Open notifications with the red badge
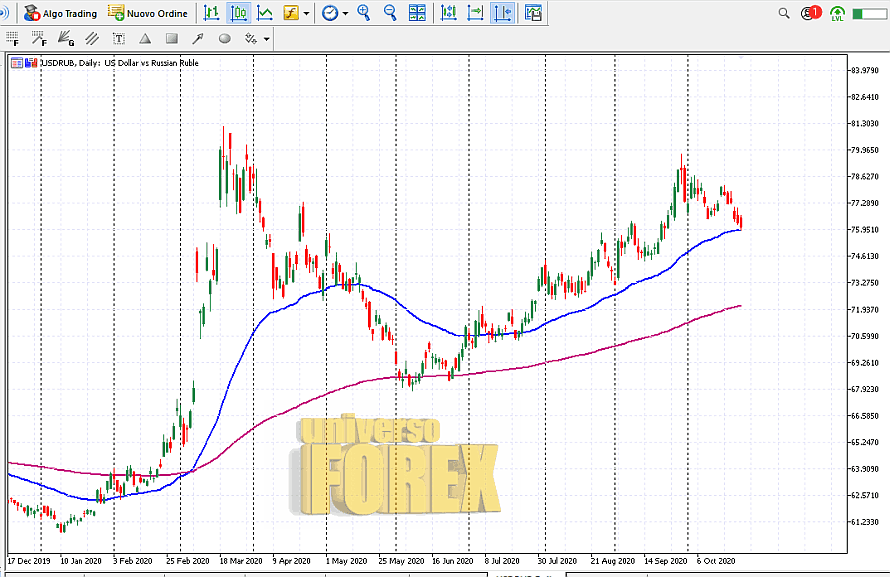890x577 pixels. (811, 13)
